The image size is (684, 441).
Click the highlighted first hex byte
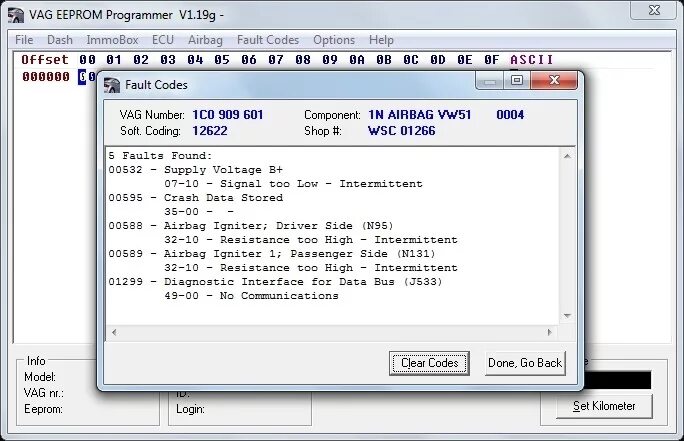click(x=82, y=77)
